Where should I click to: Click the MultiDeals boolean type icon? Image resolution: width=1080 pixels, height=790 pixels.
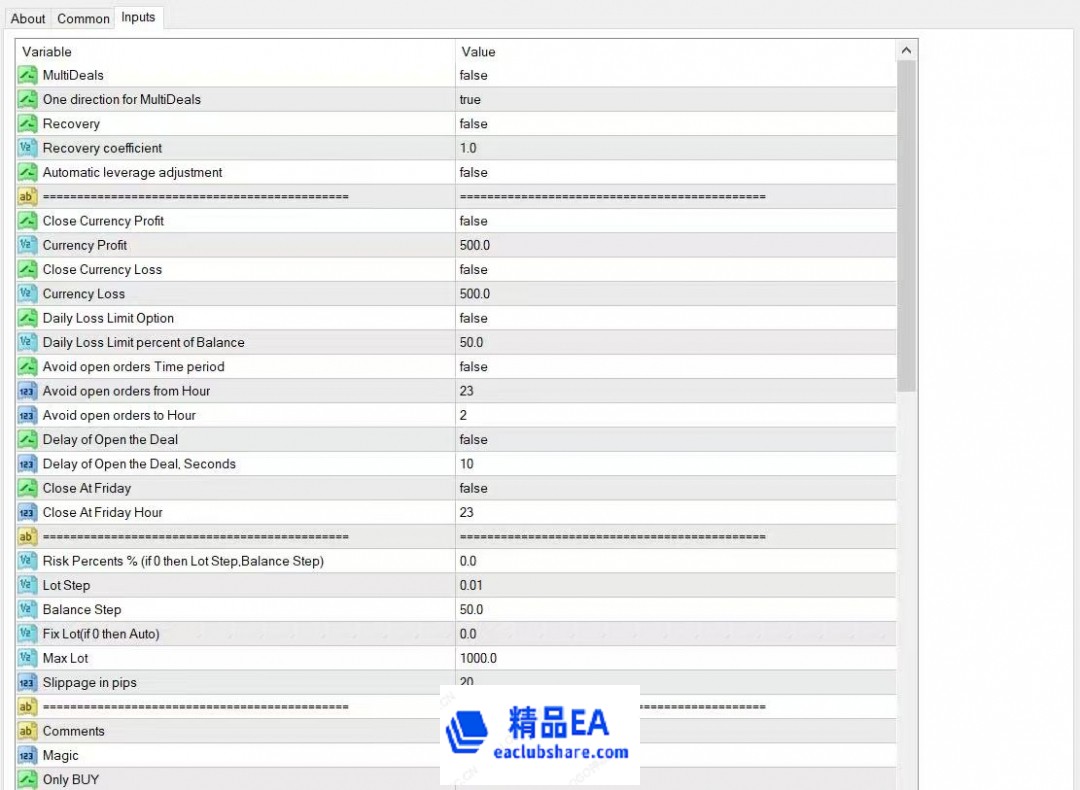27,75
